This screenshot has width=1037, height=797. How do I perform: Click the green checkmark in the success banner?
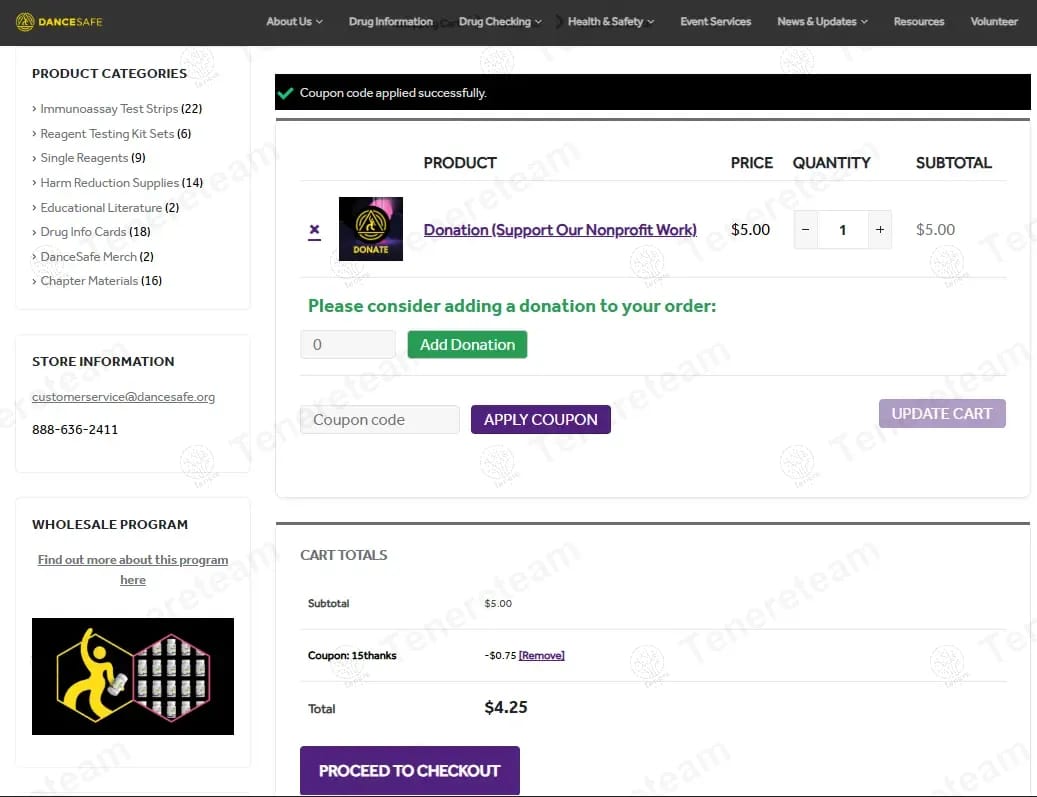pyautogui.click(x=285, y=93)
